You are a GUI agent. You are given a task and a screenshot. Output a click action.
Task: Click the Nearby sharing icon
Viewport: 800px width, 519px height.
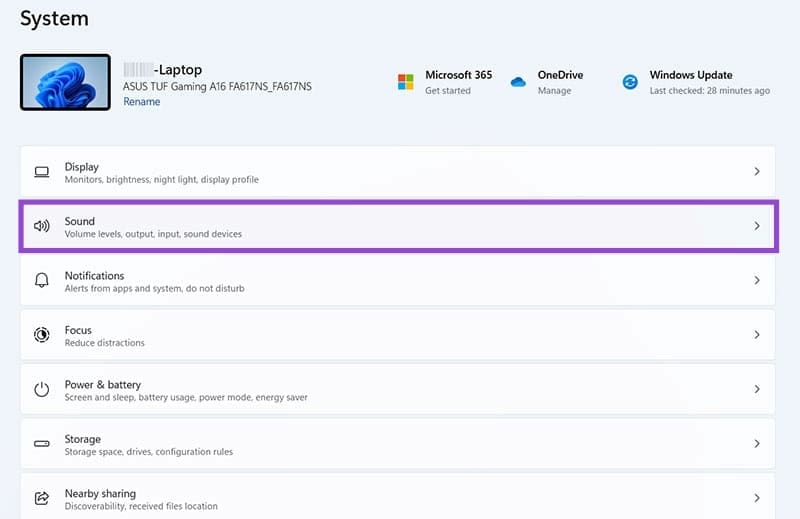tap(42, 498)
